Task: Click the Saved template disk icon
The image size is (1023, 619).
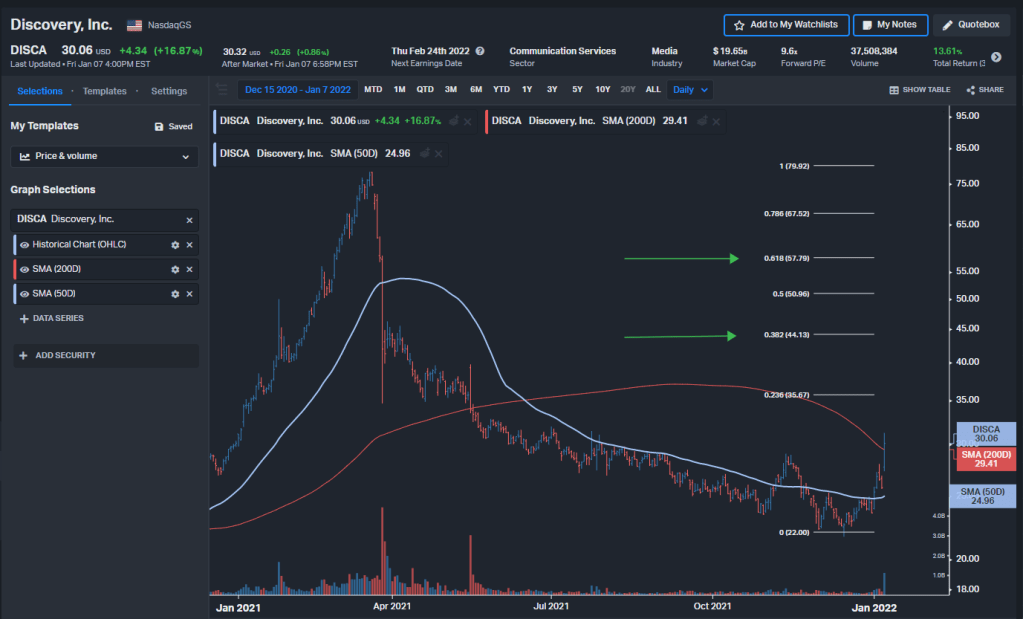Action: 159,127
